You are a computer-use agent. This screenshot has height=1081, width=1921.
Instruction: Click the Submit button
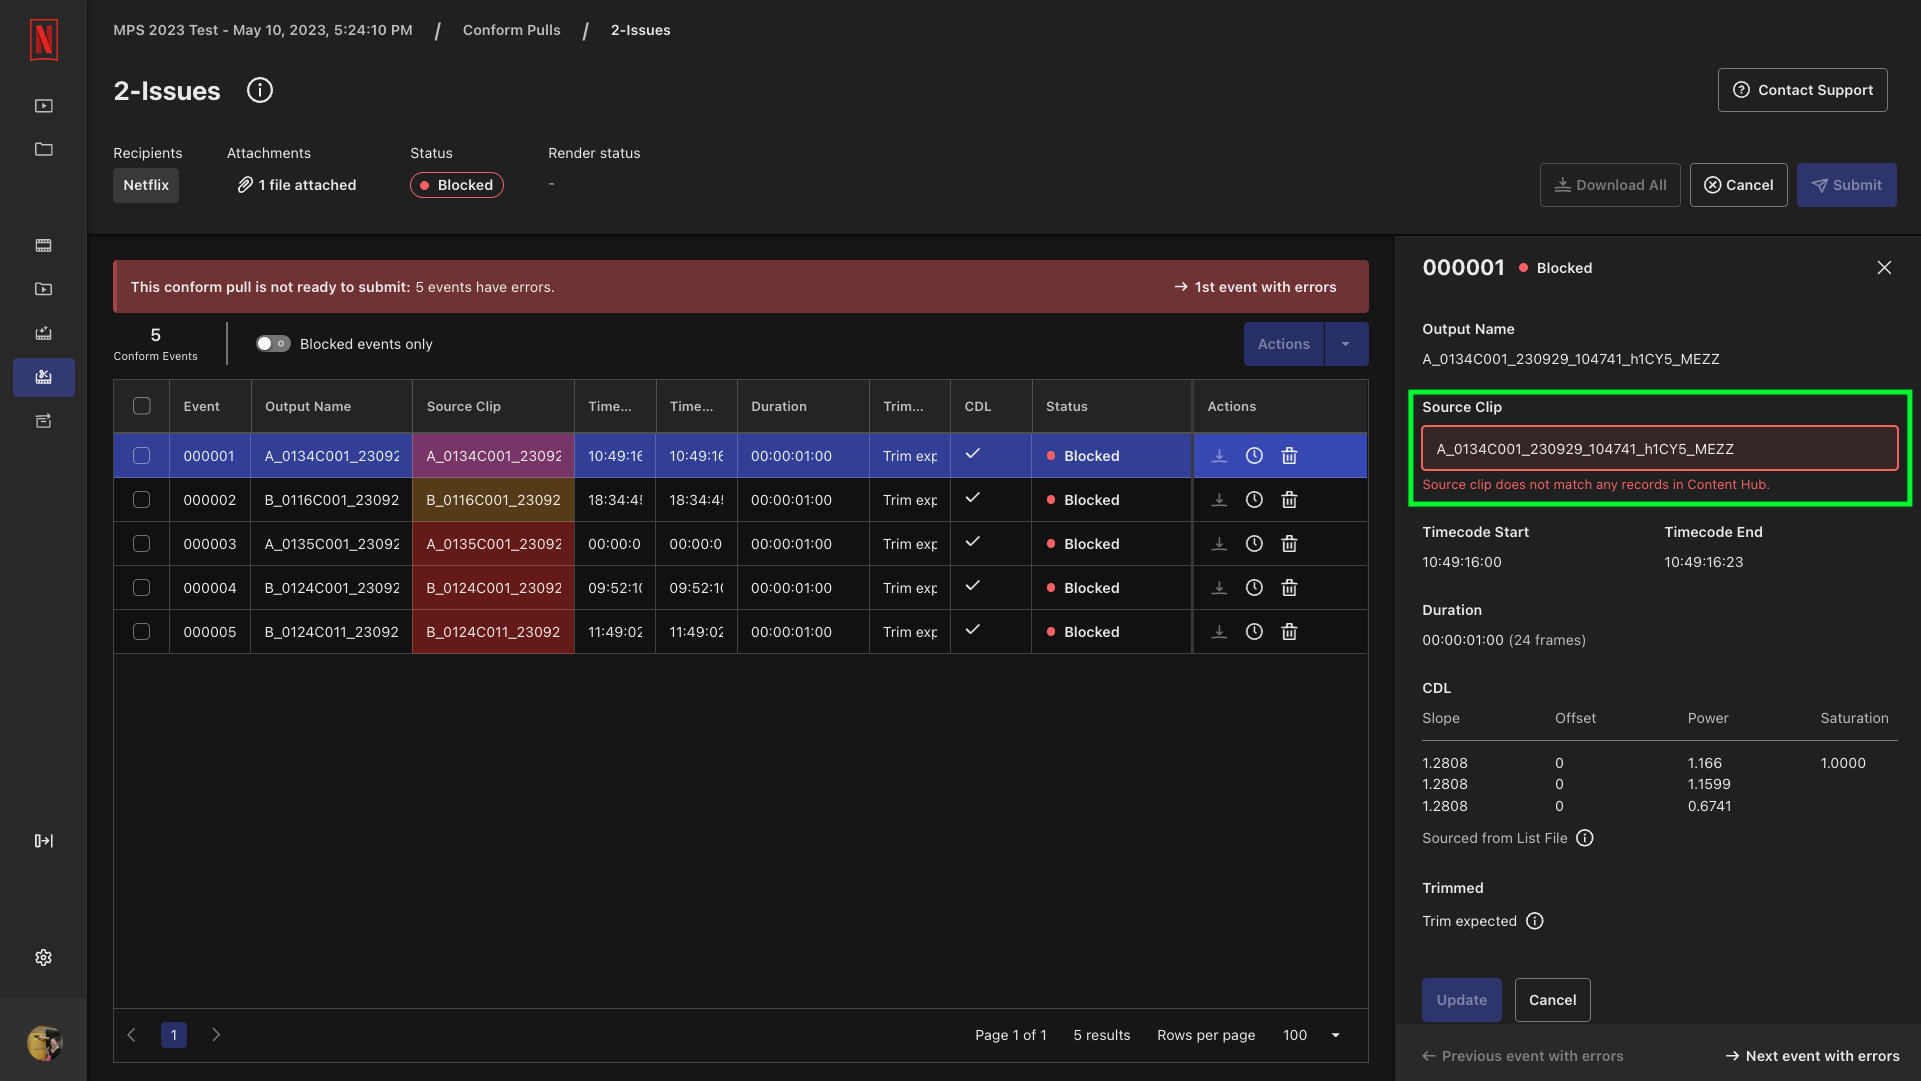(x=1847, y=185)
